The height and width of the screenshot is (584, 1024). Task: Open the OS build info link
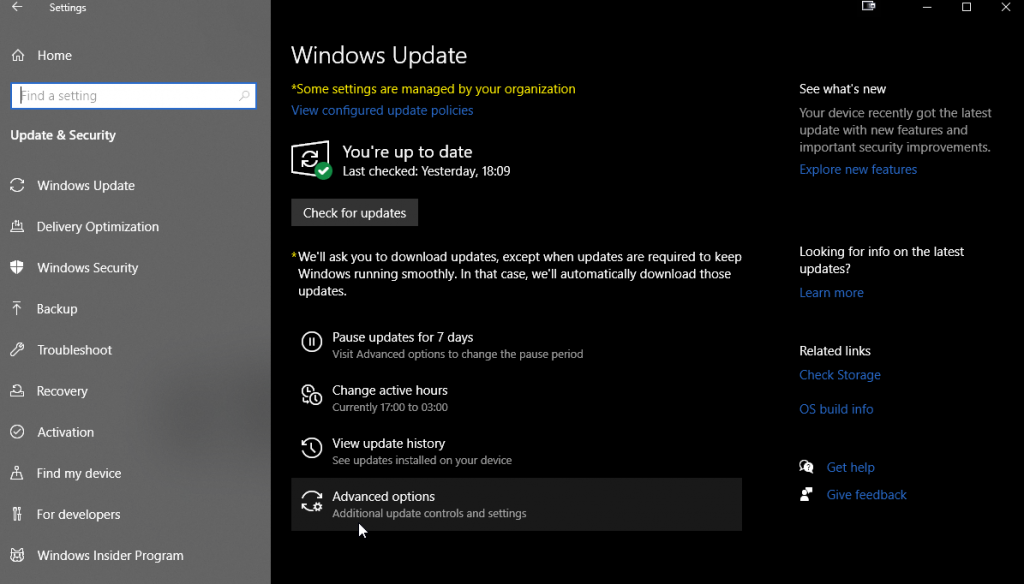tap(836, 409)
